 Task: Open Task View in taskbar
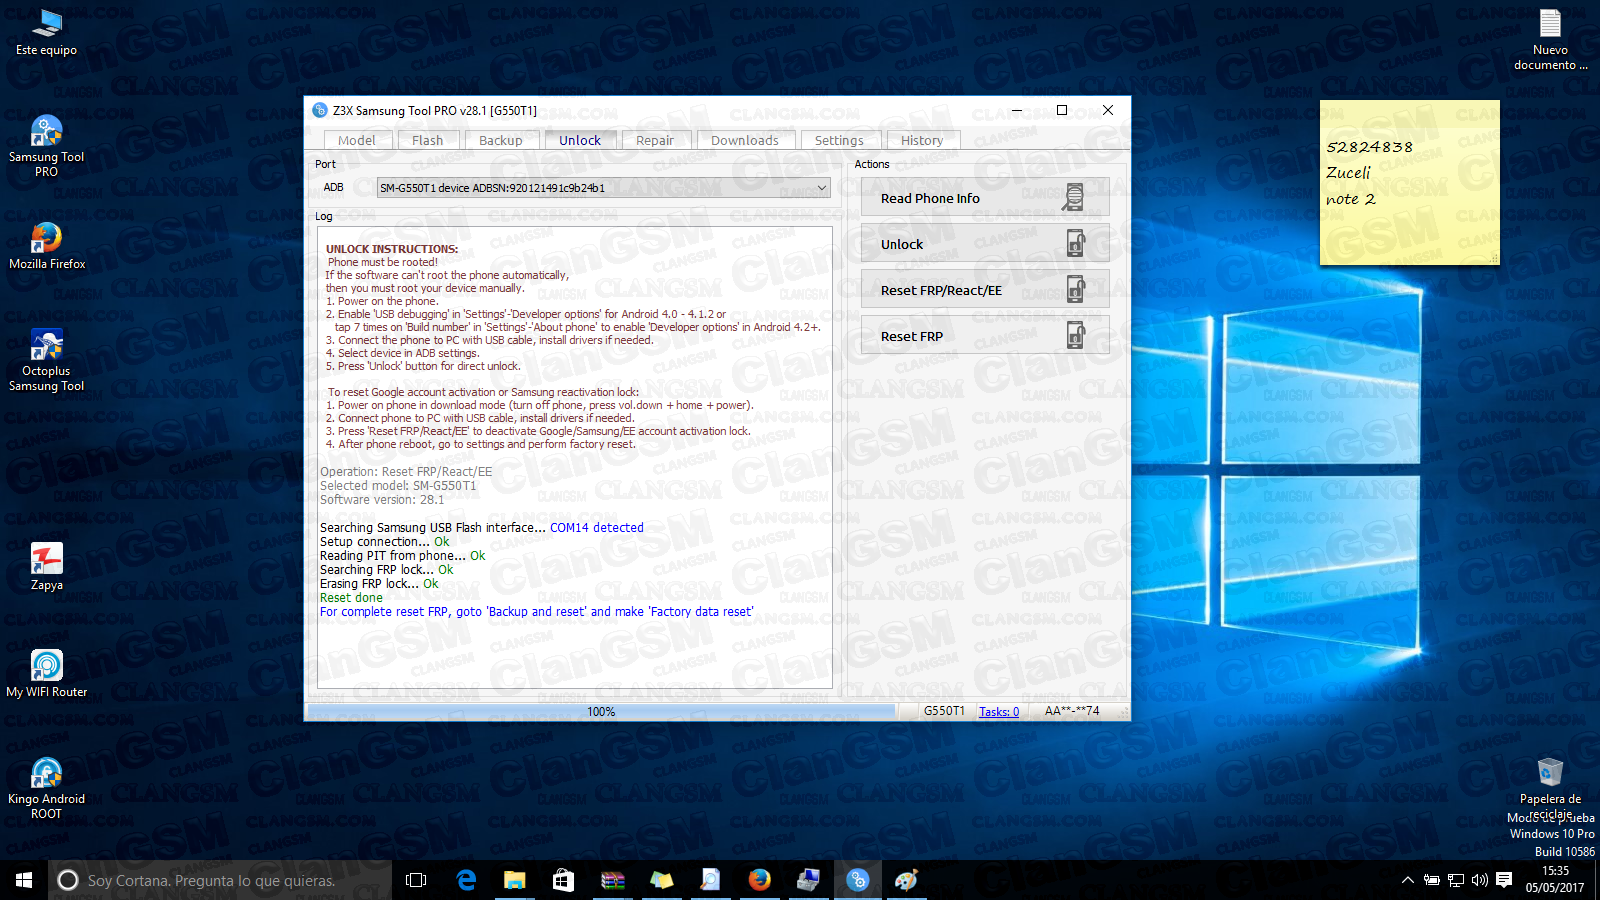(x=416, y=880)
